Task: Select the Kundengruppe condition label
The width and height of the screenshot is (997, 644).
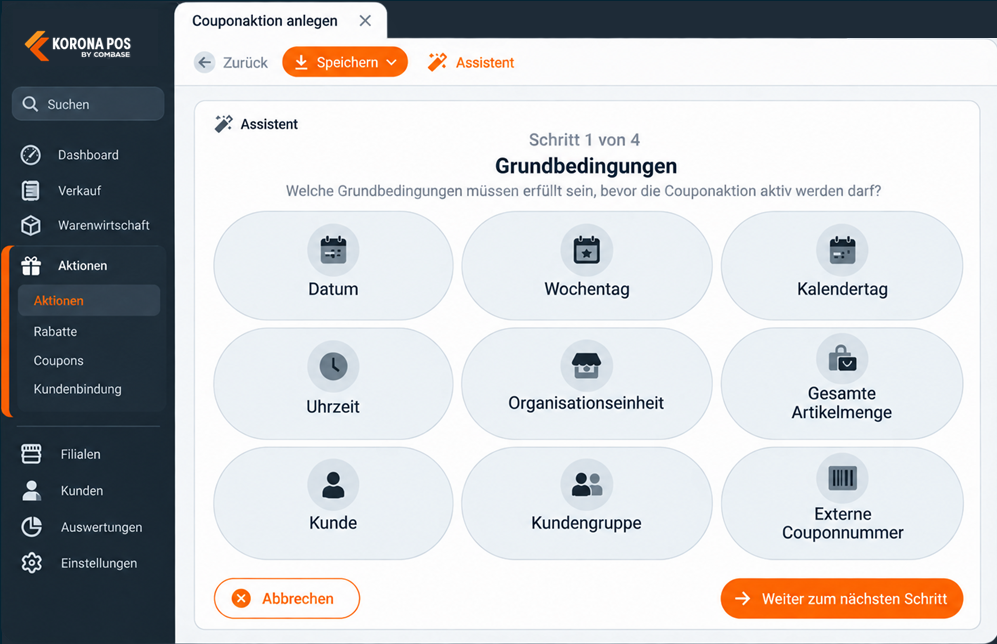Action: pos(586,523)
